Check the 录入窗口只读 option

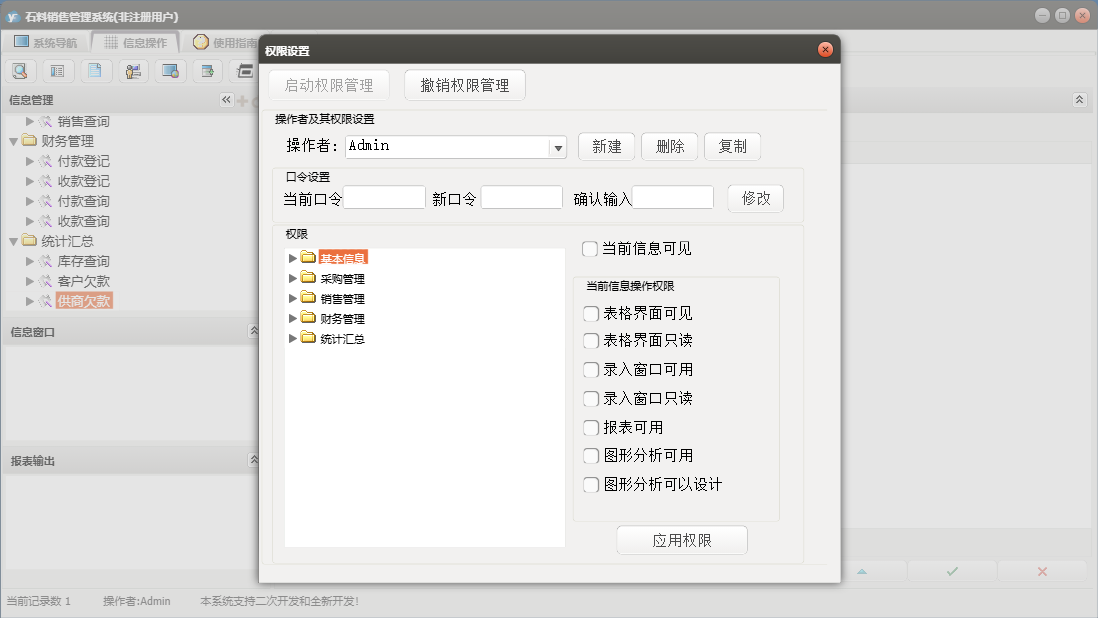(591, 399)
